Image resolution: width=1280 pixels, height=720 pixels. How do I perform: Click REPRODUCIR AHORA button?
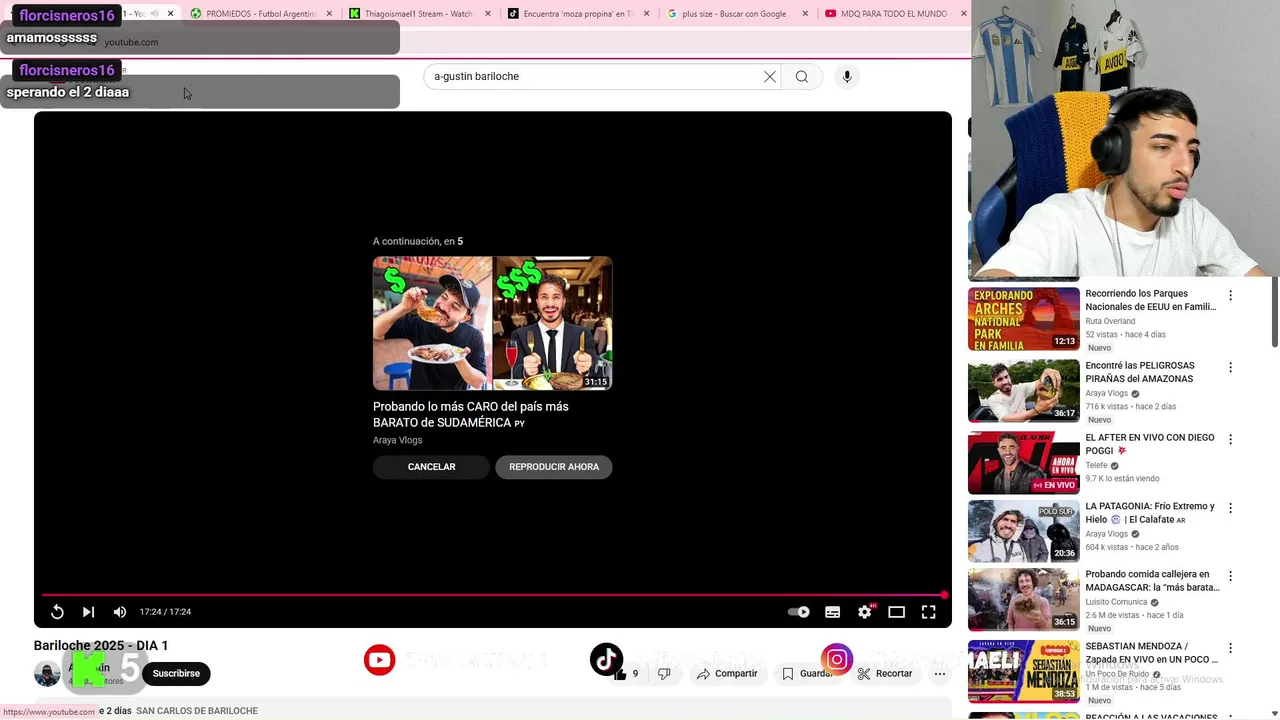(x=554, y=467)
